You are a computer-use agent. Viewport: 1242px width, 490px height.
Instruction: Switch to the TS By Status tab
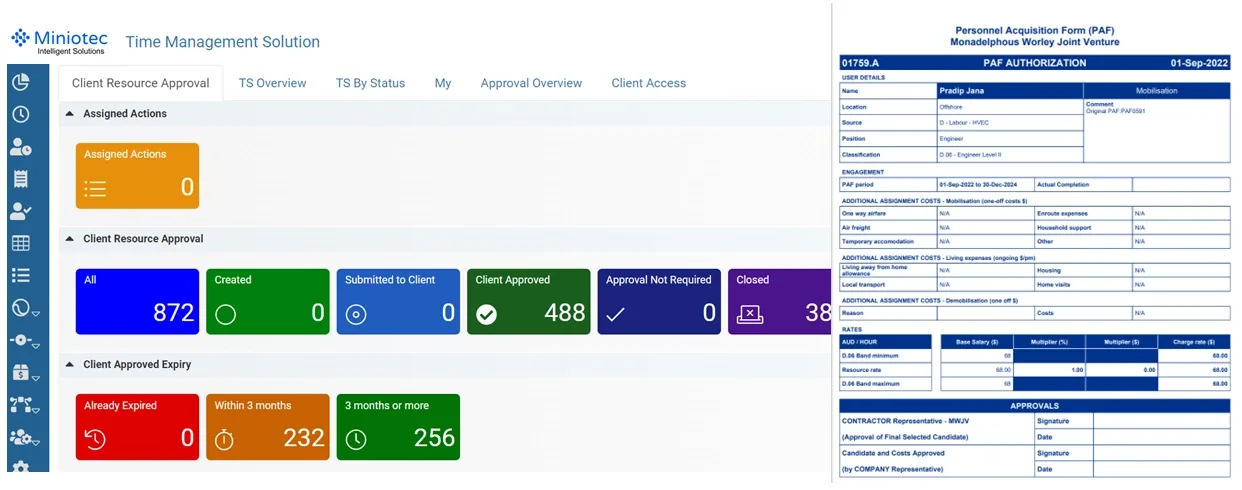370,83
